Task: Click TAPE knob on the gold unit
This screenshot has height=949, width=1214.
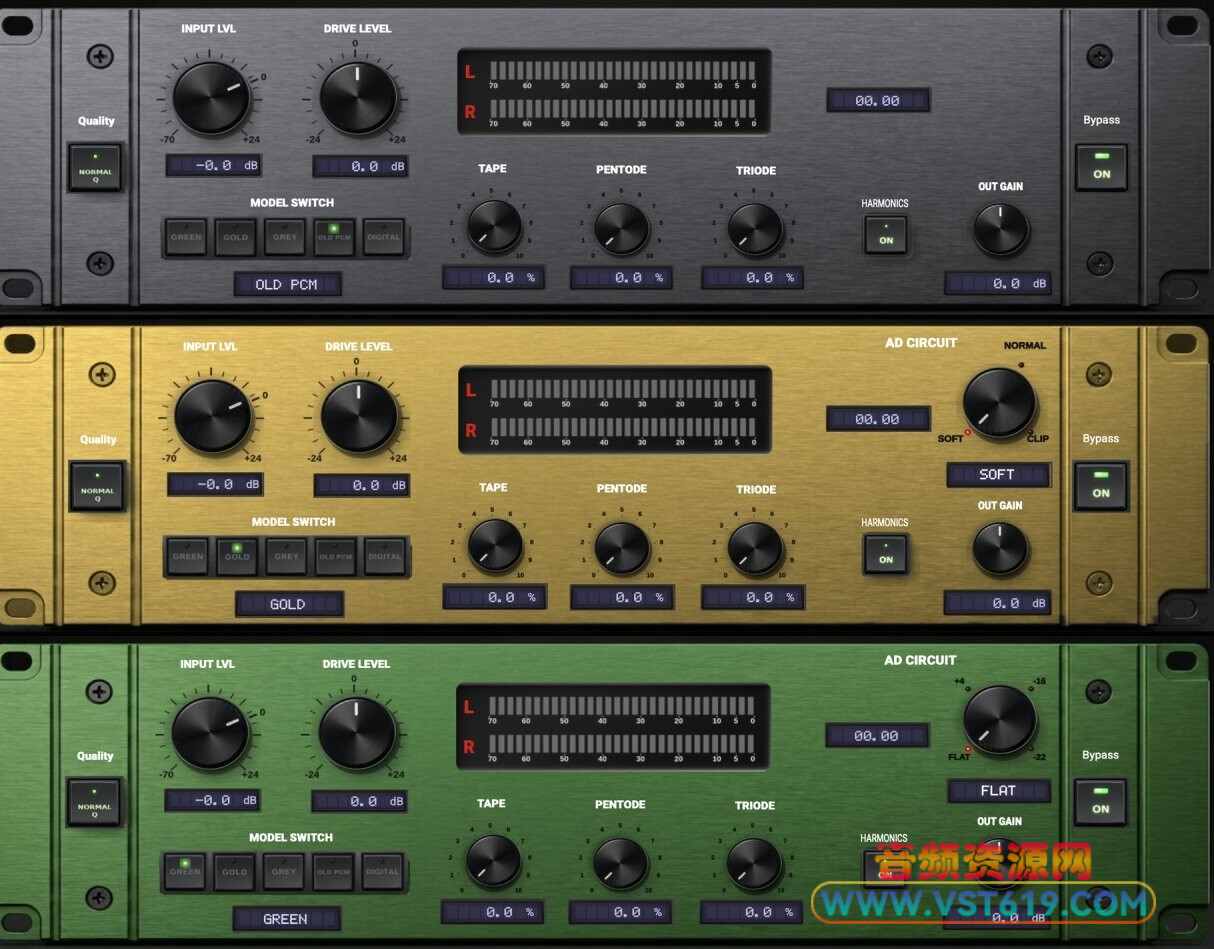Action: click(x=495, y=546)
